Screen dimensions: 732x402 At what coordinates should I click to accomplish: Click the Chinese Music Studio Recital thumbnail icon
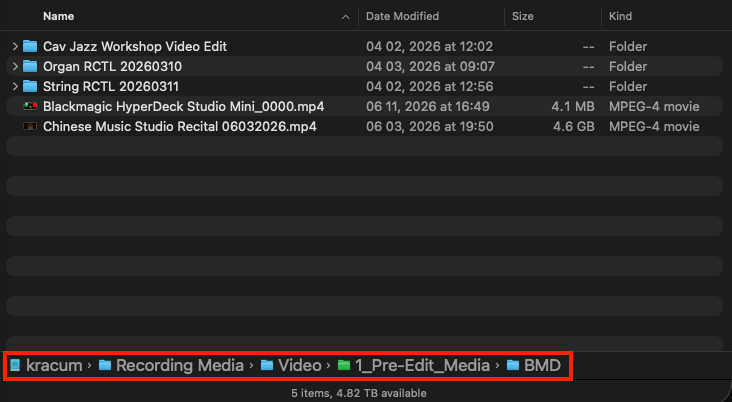click(x=30, y=127)
